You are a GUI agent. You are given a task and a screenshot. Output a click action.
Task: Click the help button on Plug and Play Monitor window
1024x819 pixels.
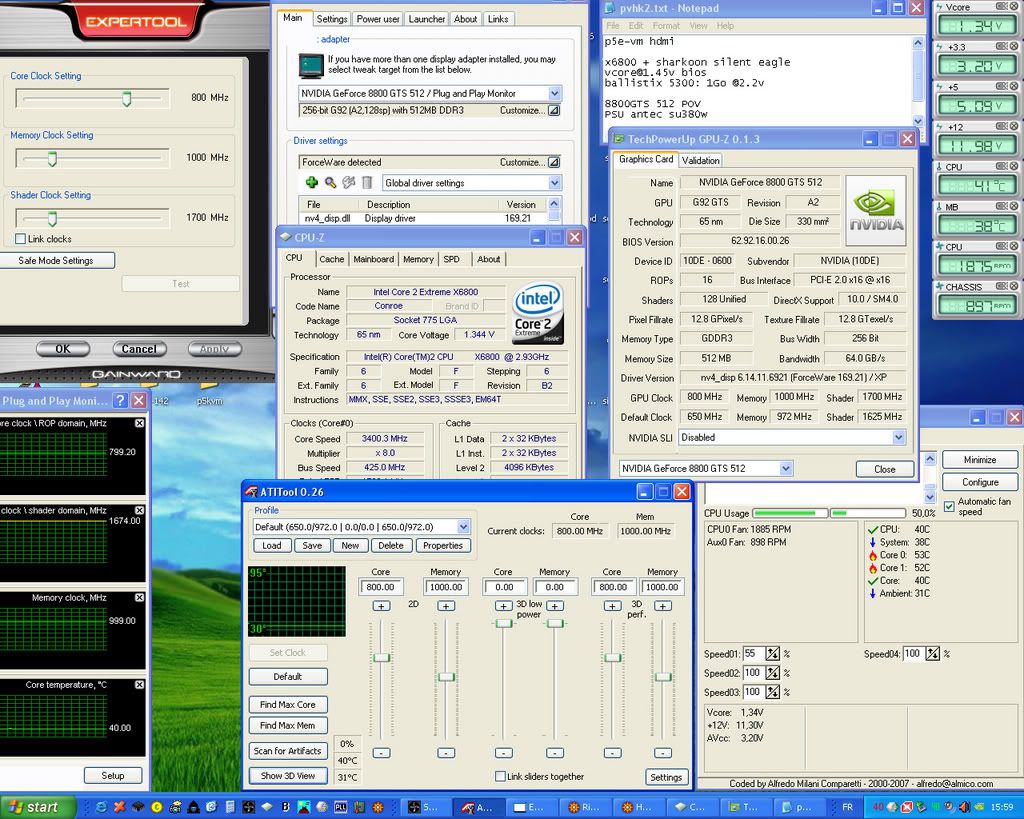pos(119,400)
